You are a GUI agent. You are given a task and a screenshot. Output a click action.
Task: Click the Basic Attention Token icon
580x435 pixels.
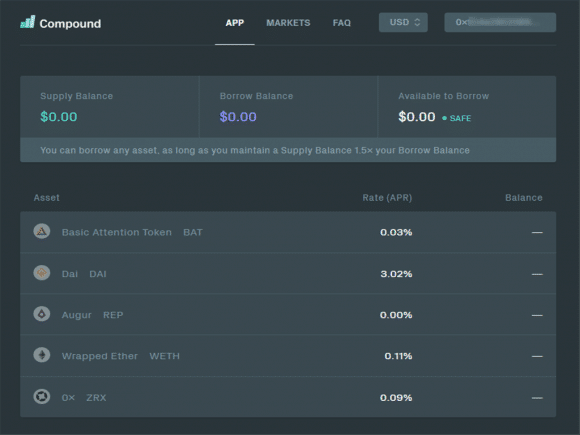click(42, 232)
